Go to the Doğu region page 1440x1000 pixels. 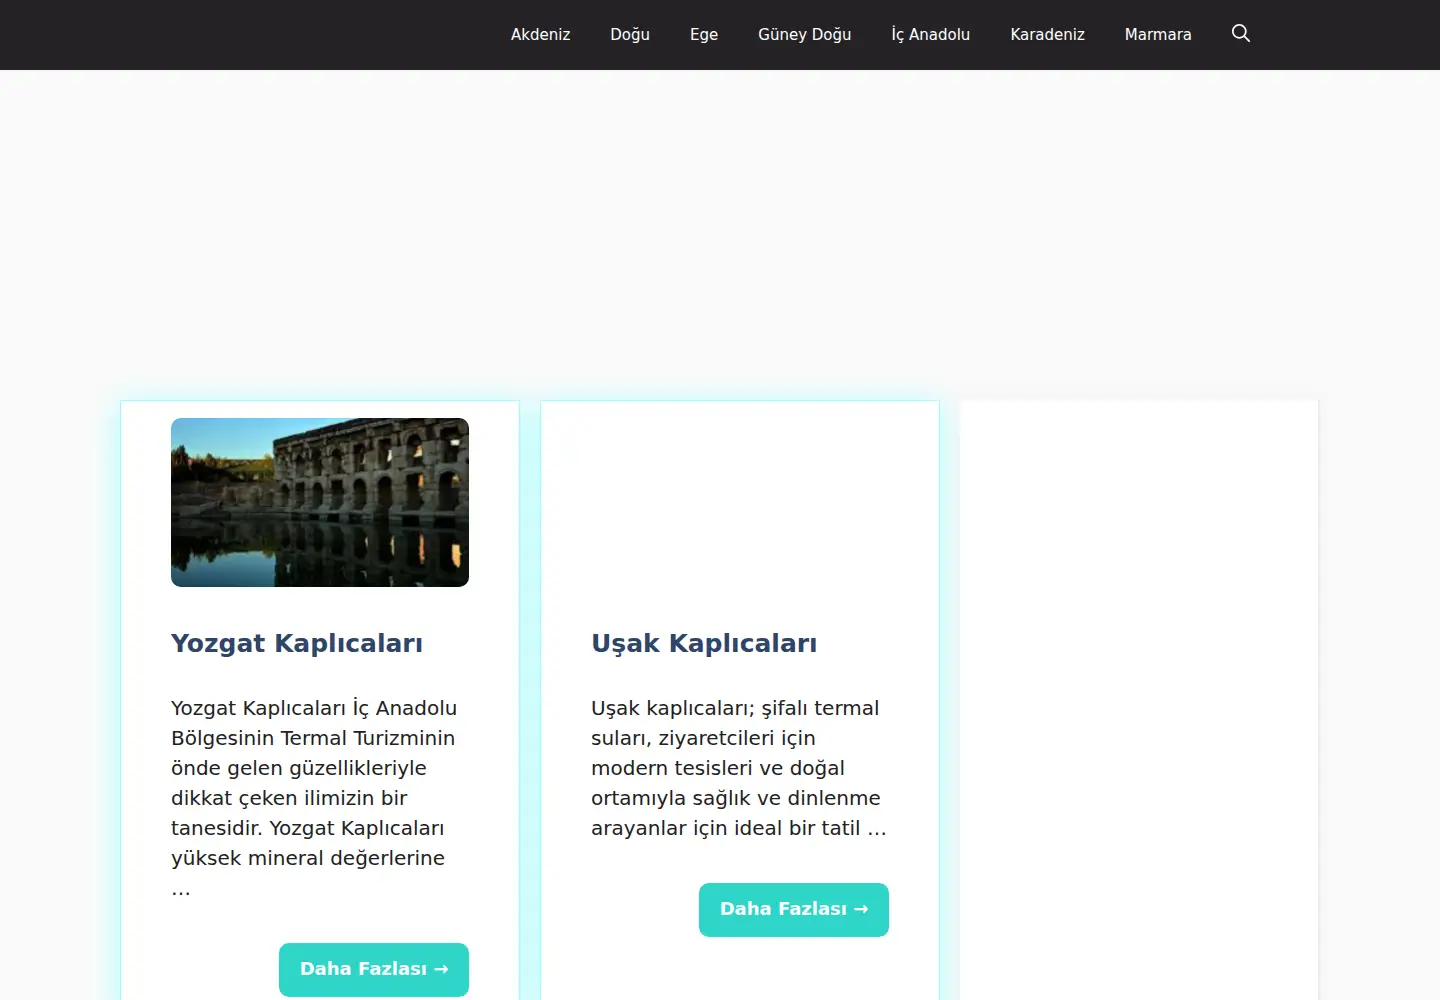click(630, 34)
